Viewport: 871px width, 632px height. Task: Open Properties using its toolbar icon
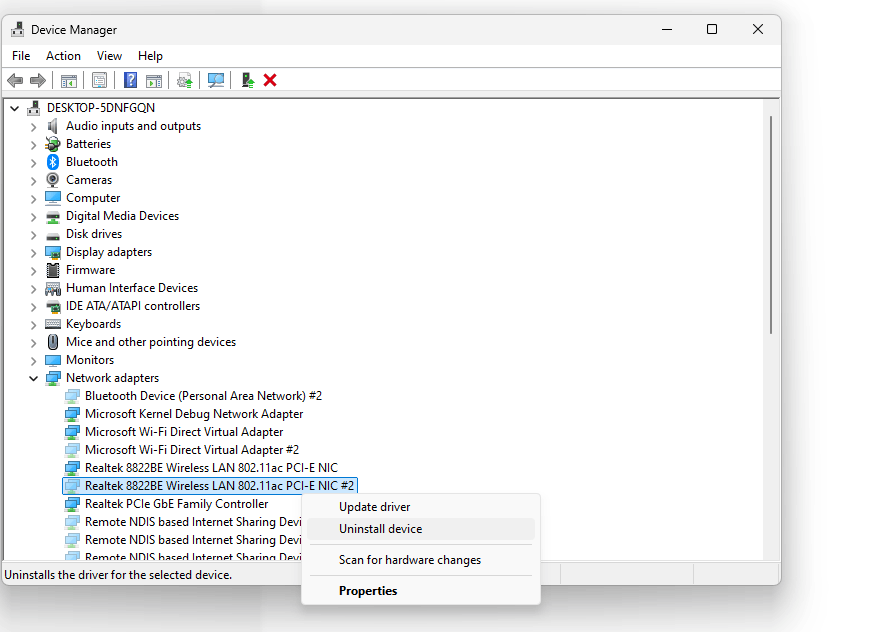(x=99, y=80)
